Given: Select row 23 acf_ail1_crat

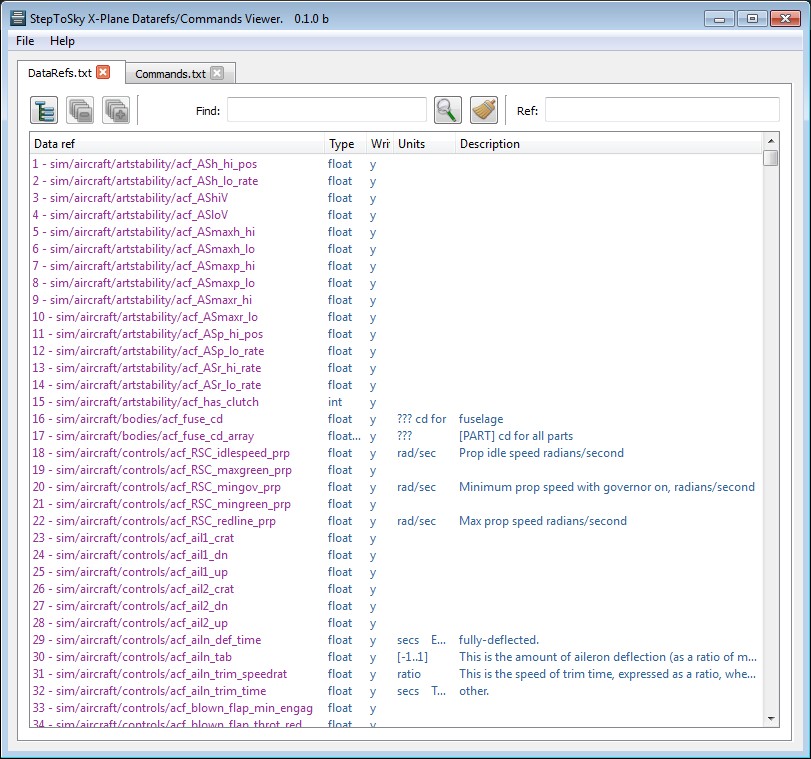Looking at the screenshot, I should (396, 538).
